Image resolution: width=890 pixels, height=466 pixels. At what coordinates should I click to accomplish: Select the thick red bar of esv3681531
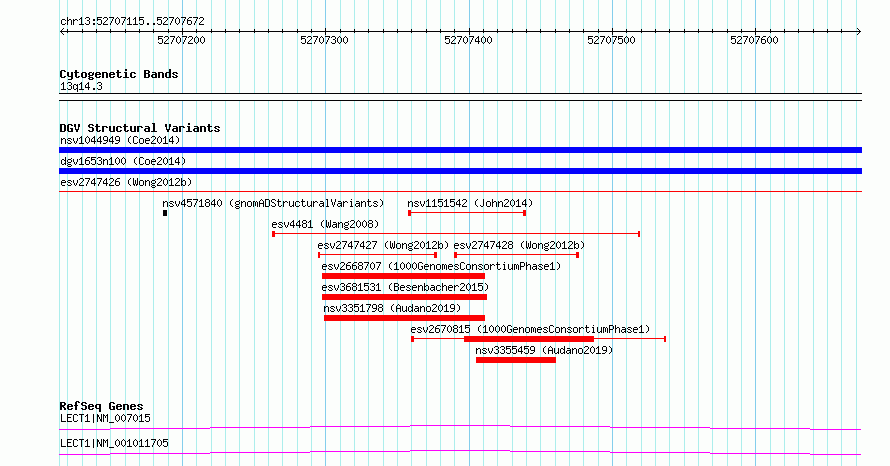(x=404, y=297)
